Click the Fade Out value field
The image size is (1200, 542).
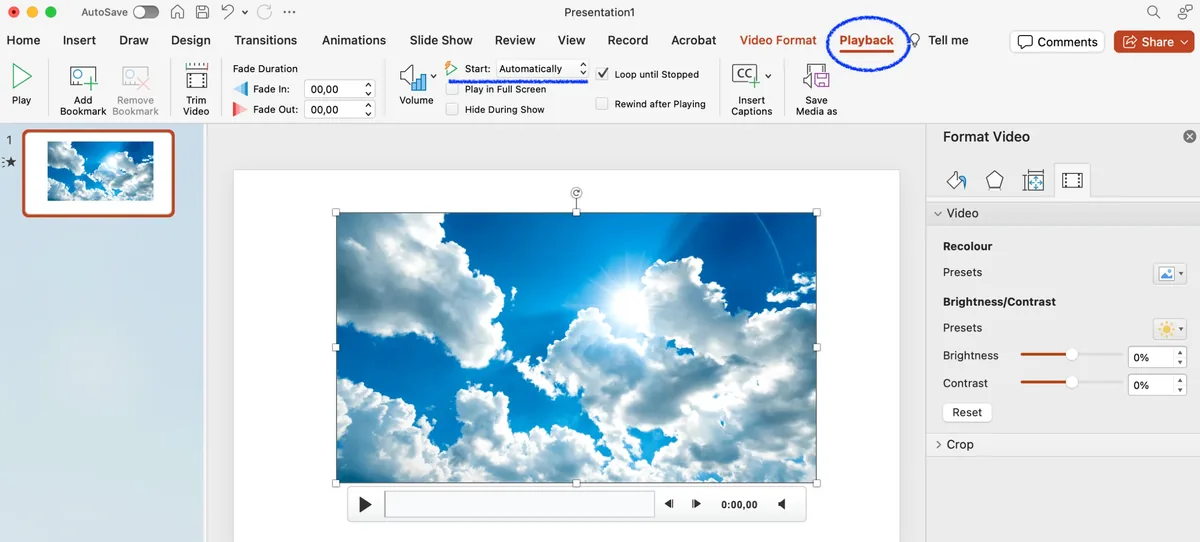pos(333,110)
